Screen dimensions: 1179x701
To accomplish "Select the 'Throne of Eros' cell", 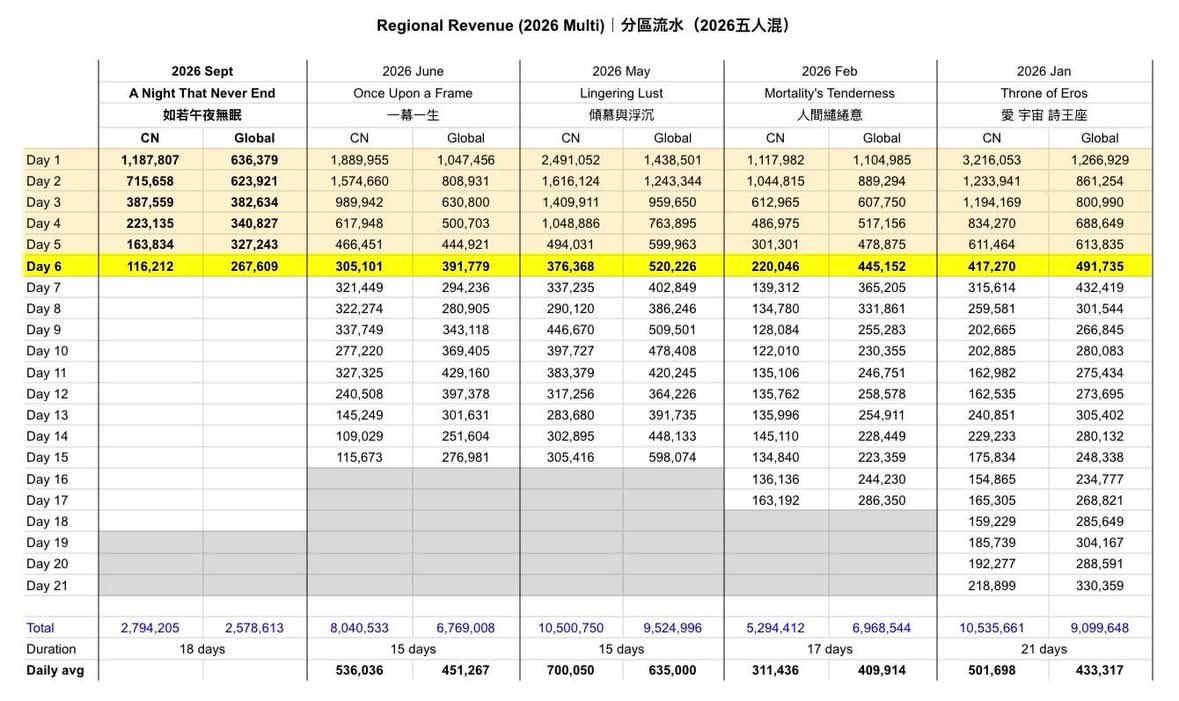I will click(1044, 93).
